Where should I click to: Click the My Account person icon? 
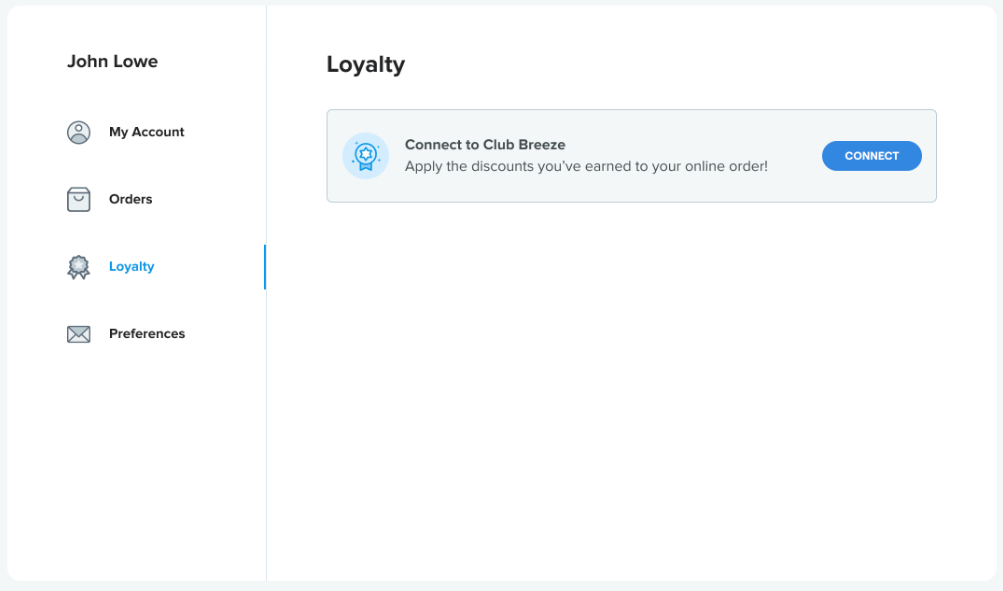[79, 132]
